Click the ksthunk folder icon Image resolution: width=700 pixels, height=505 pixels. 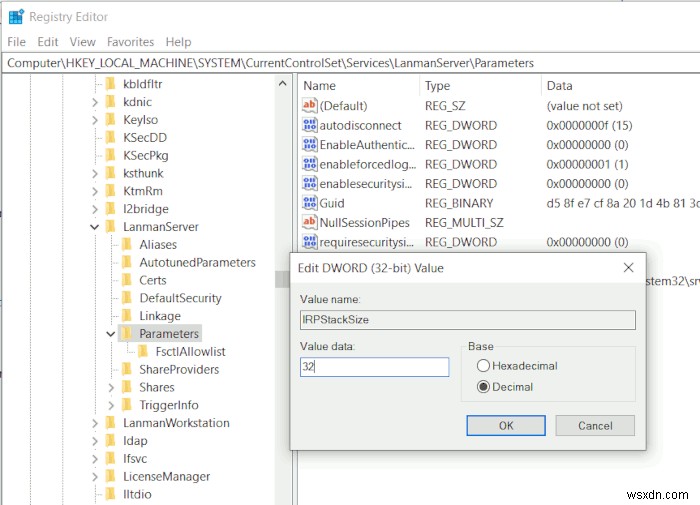tap(110, 173)
